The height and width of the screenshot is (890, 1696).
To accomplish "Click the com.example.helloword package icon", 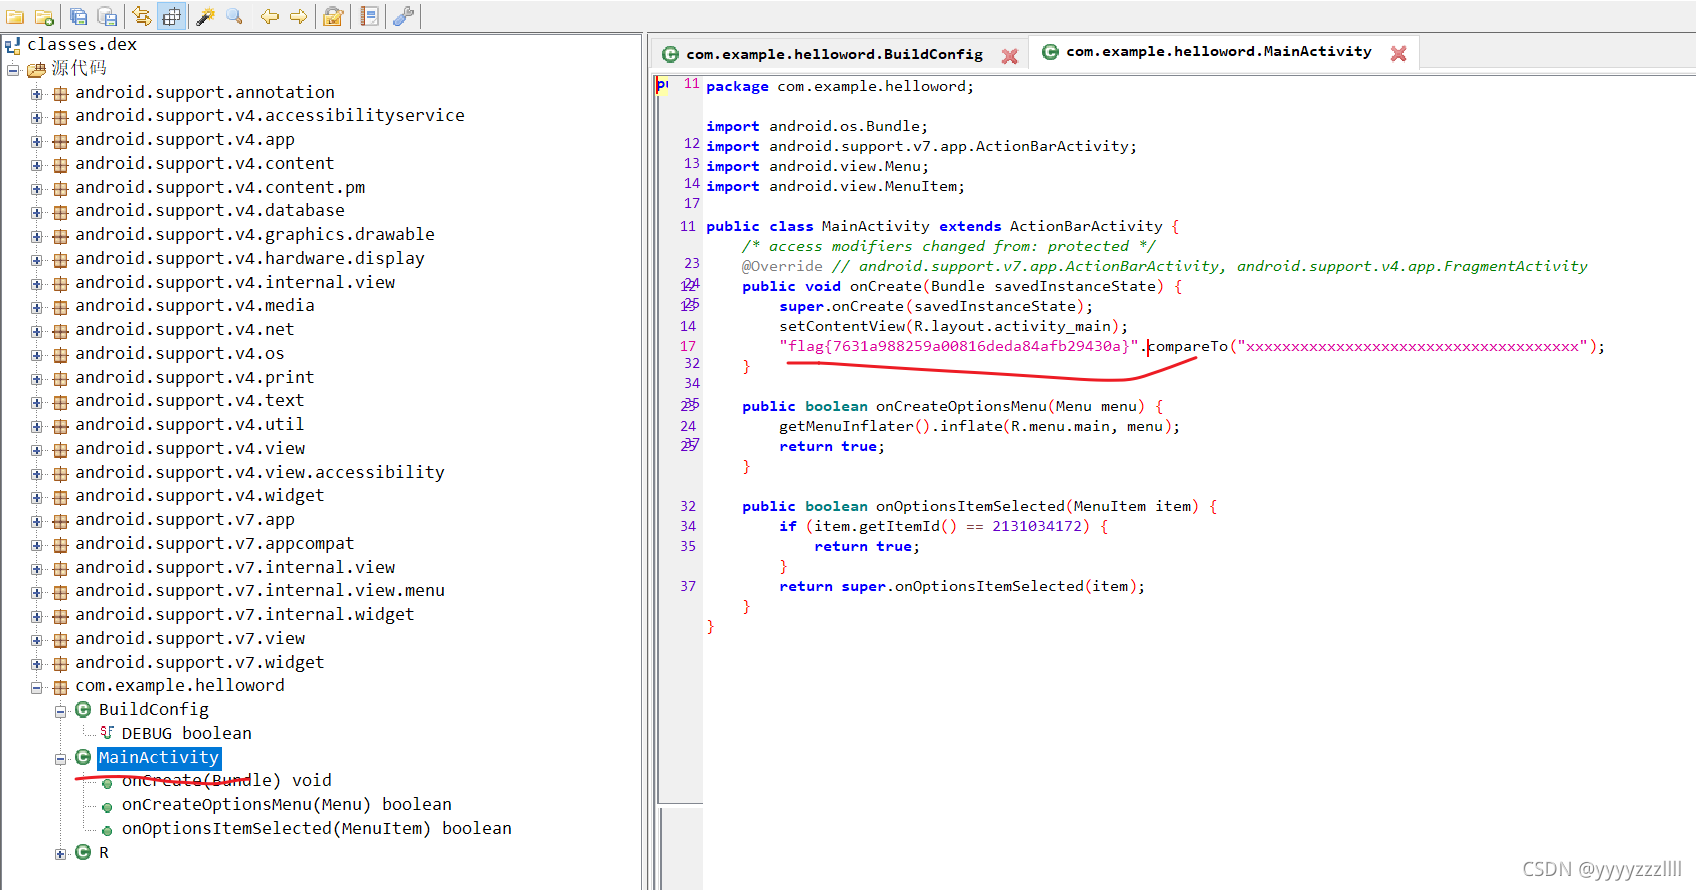I will point(60,687).
